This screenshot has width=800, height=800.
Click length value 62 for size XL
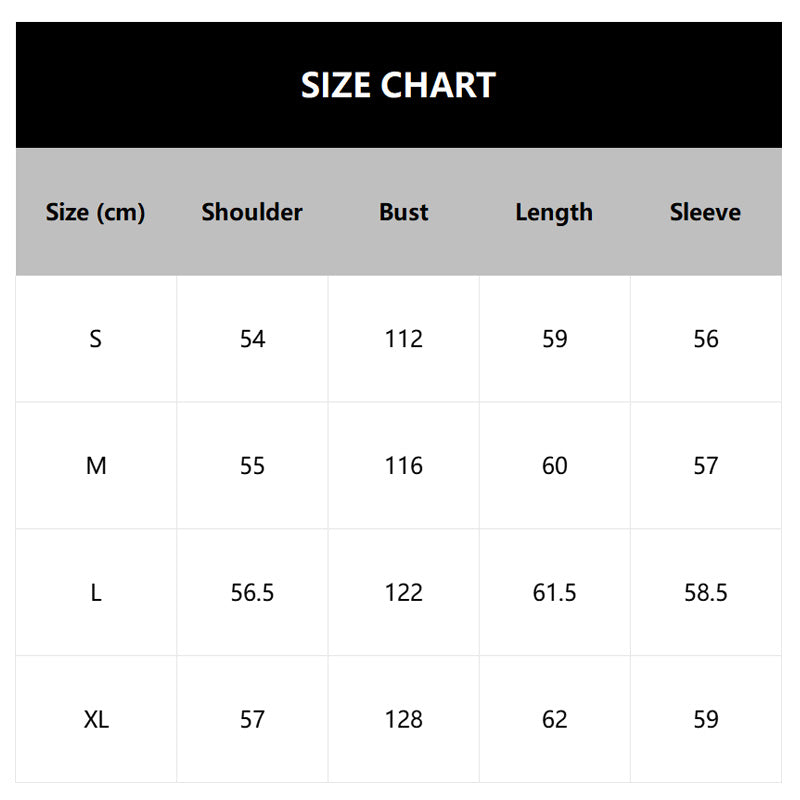[554, 719]
